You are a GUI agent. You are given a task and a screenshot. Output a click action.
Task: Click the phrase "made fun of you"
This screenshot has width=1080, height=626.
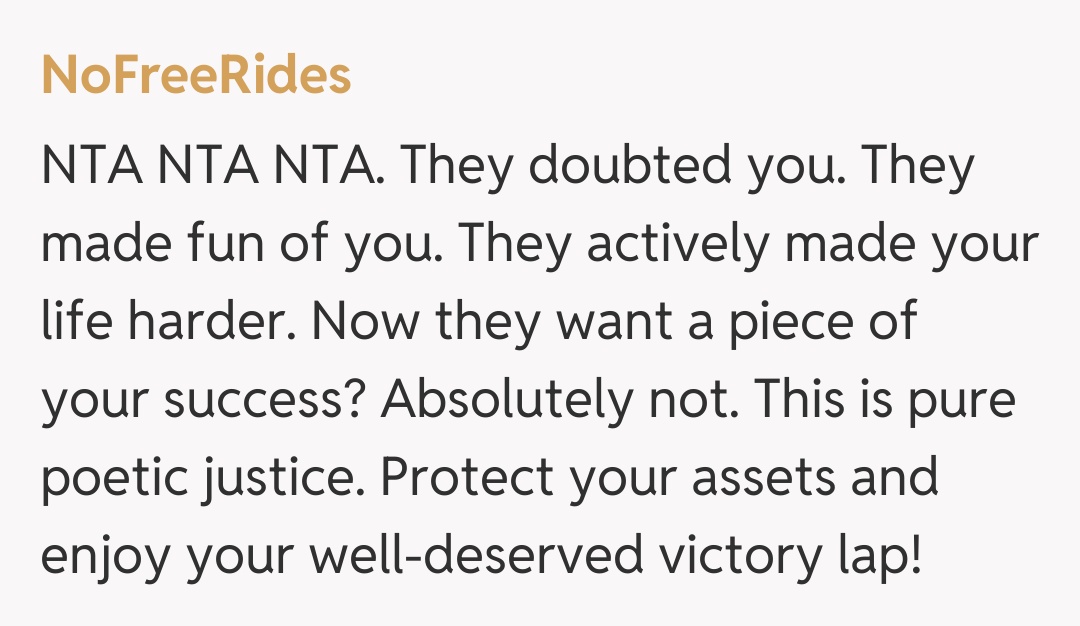[x=230, y=246]
